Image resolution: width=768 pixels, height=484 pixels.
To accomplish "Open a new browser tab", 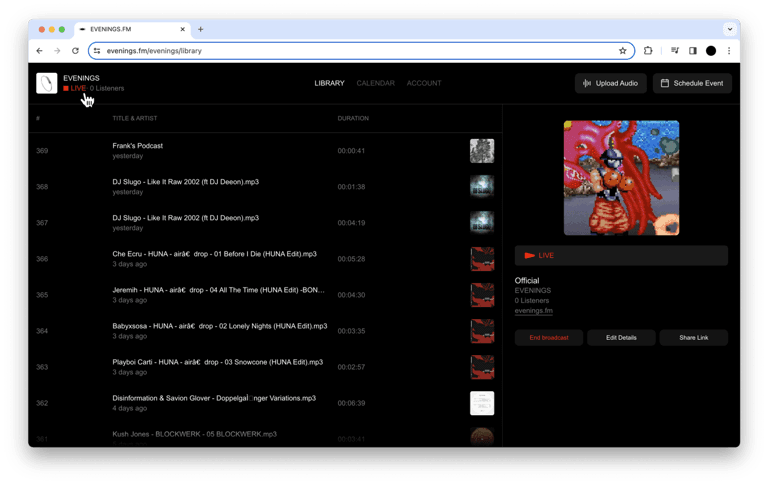I will click(200, 29).
